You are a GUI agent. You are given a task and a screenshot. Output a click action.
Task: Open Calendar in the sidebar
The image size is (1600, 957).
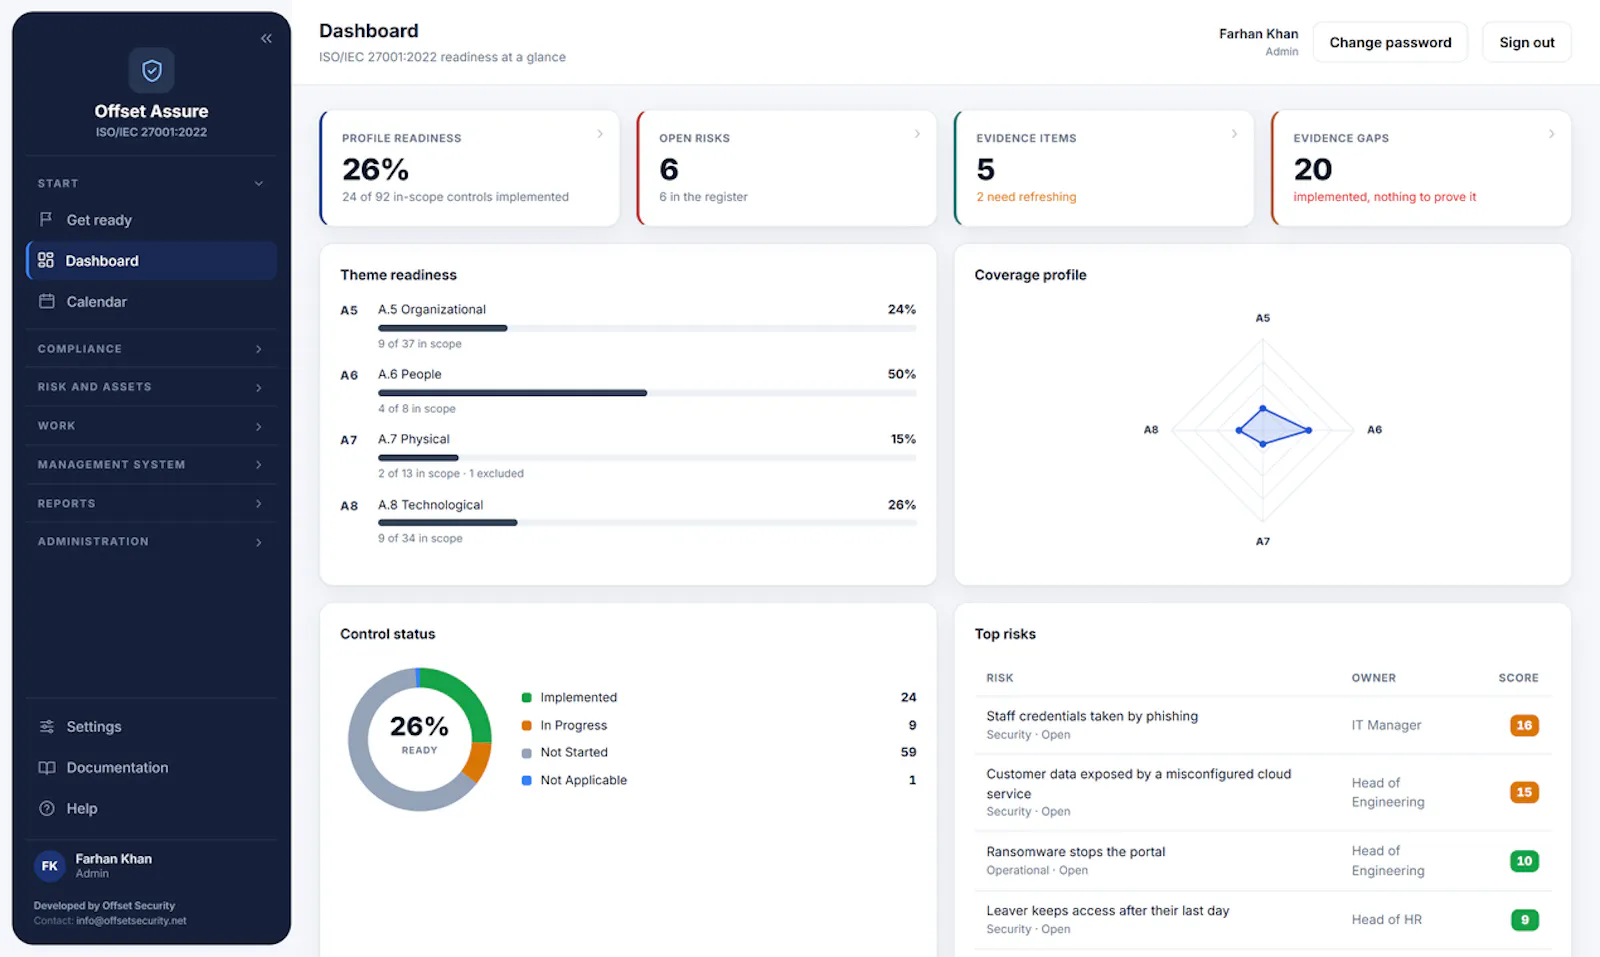tap(151, 302)
